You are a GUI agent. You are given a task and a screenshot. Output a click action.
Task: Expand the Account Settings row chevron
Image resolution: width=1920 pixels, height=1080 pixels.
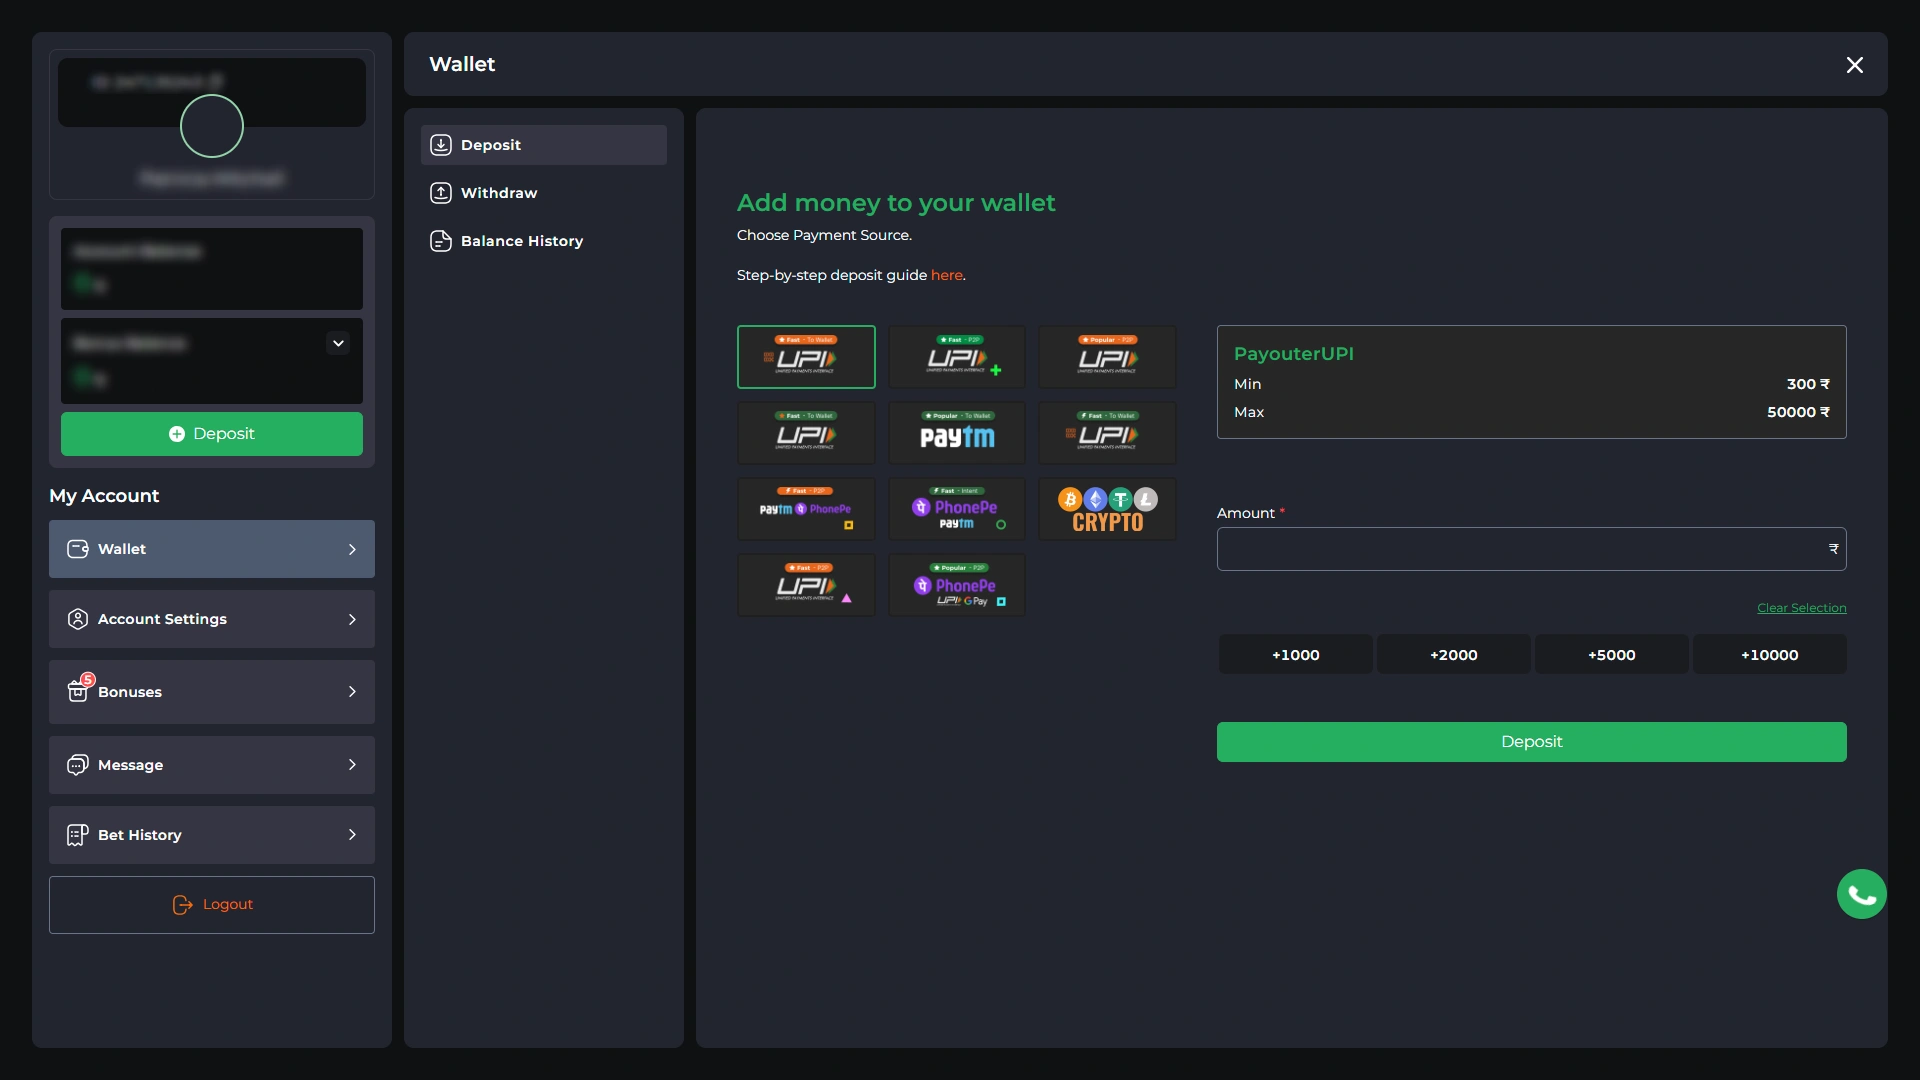tap(352, 619)
